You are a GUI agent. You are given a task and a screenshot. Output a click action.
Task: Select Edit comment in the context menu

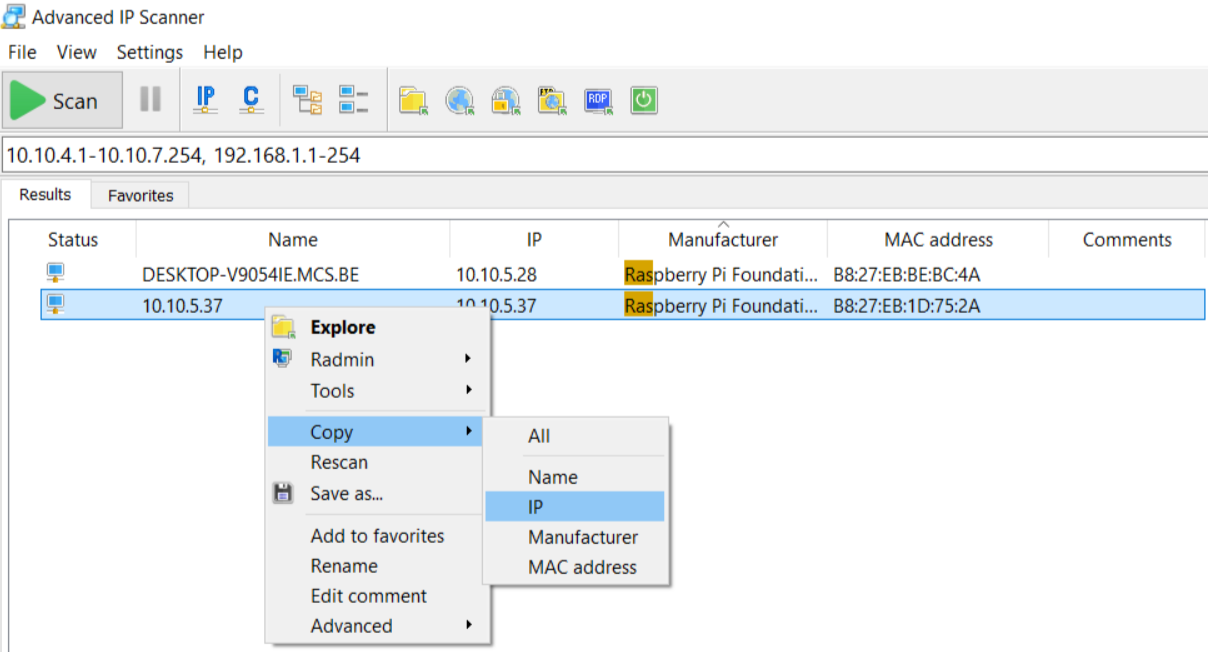(377, 596)
